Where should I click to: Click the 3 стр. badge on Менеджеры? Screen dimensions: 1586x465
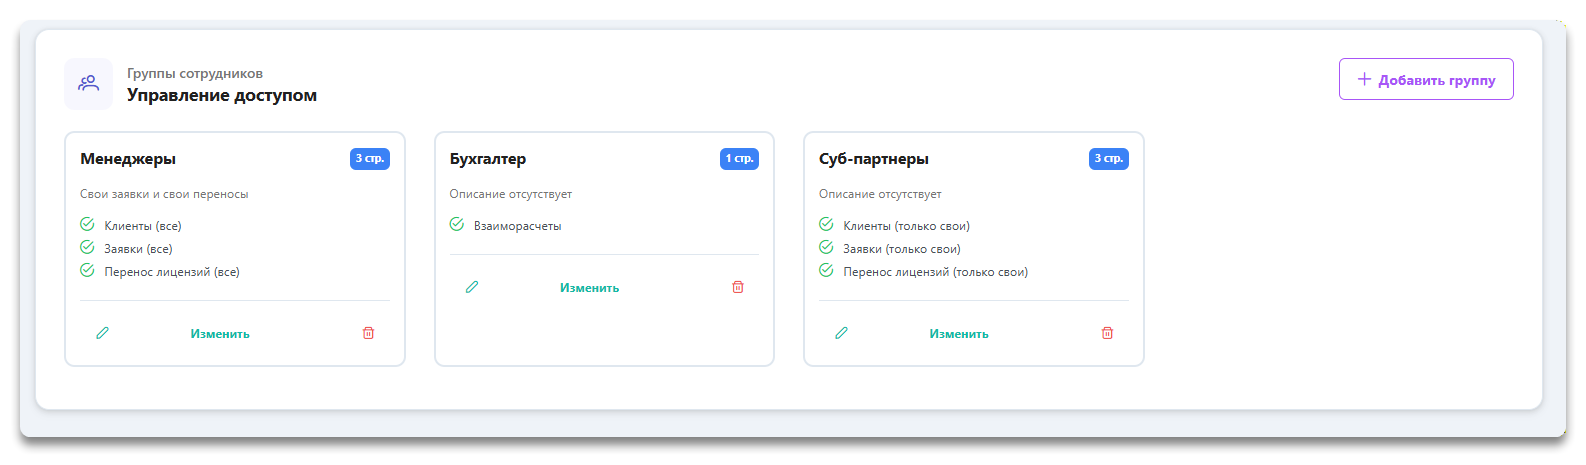pyautogui.click(x=370, y=159)
